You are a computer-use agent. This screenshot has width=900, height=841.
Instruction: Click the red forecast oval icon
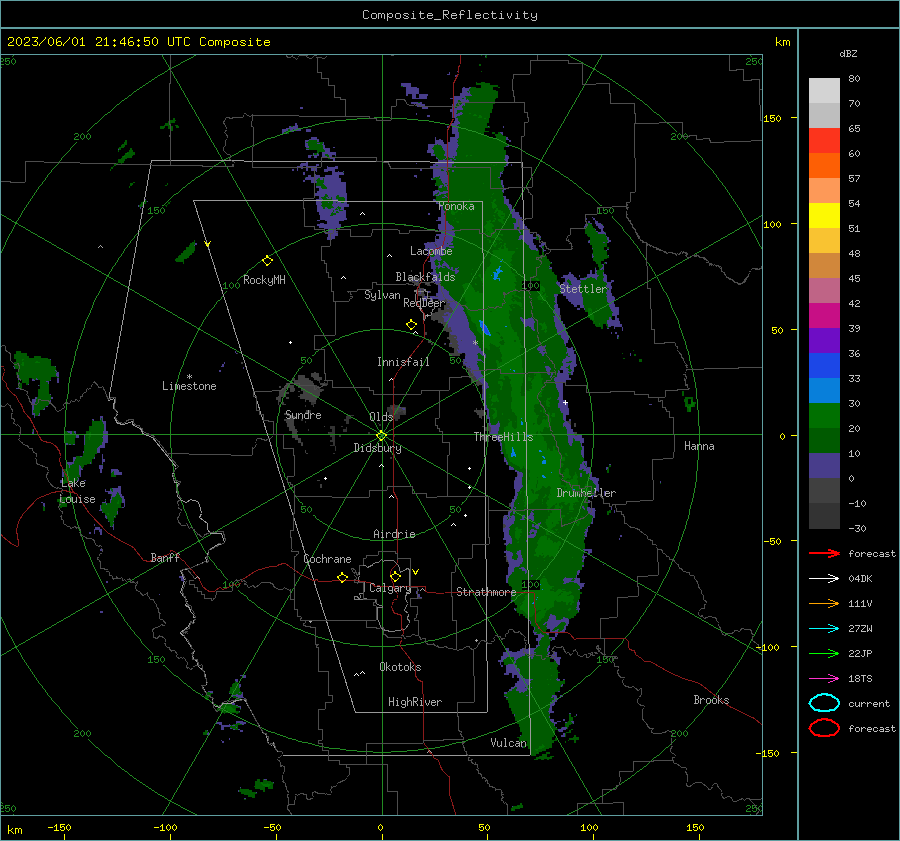tap(824, 728)
